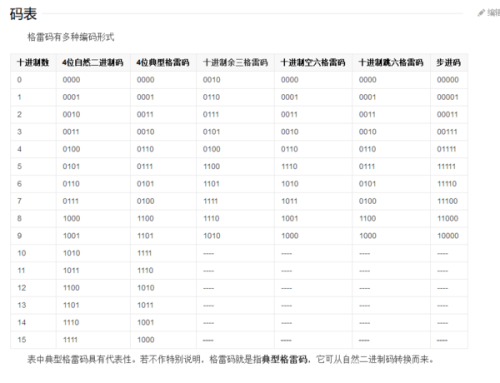Click decimal number 15 in first column
Viewport: 500px width, 383px height.
(22, 340)
